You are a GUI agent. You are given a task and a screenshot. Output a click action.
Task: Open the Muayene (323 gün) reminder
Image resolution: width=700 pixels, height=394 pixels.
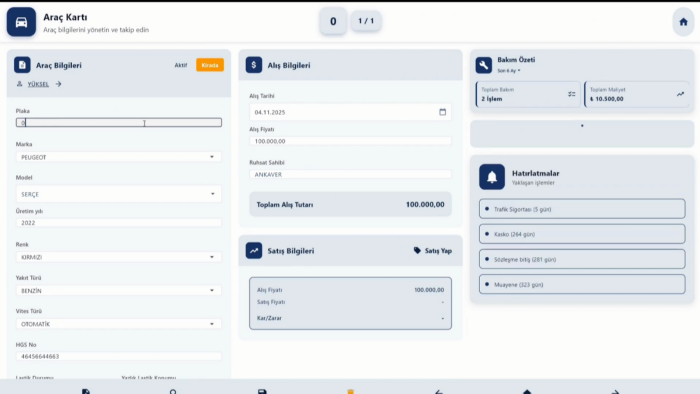click(582, 284)
